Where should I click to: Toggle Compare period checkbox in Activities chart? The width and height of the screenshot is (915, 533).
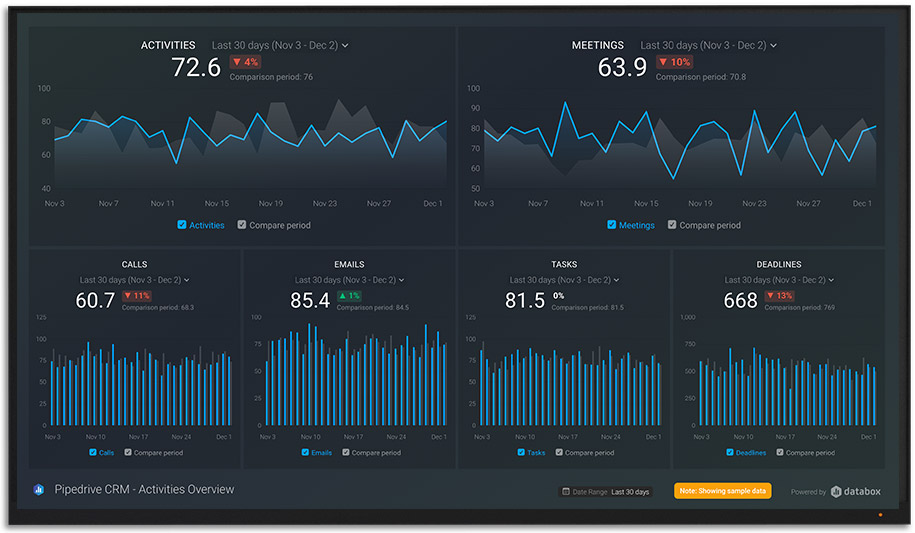coord(242,225)
